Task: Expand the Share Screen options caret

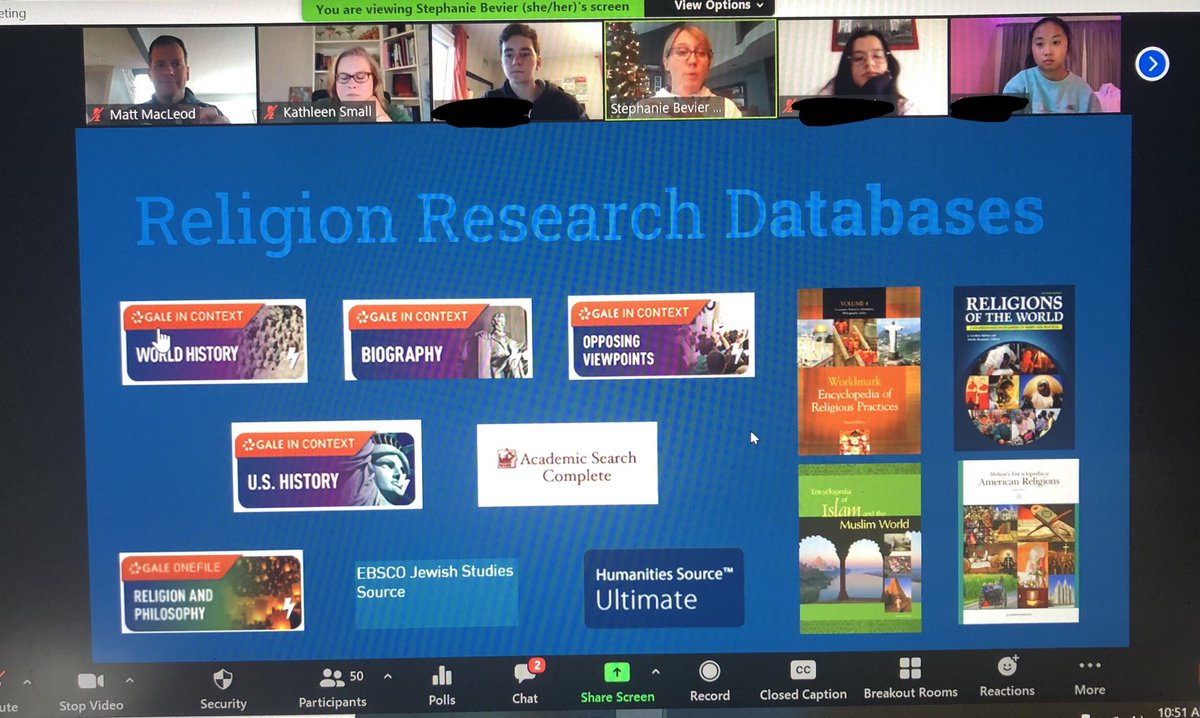Action: coord(656,672)
